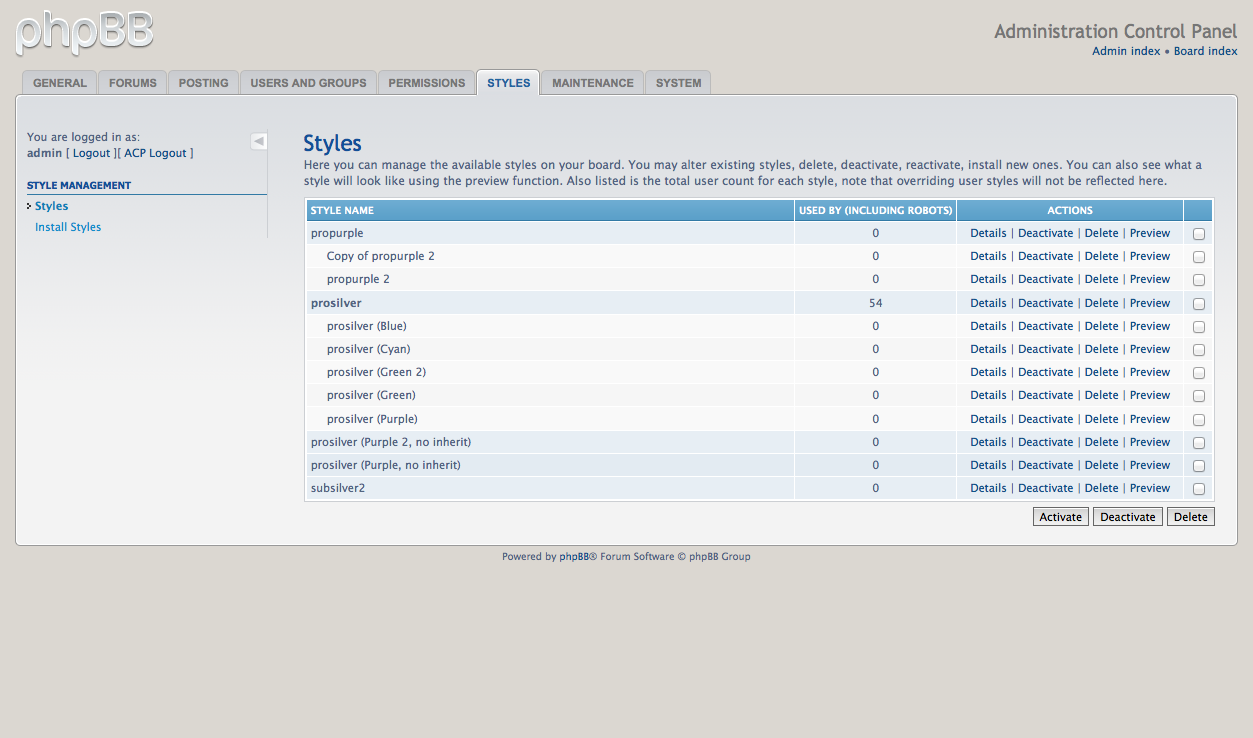Log out via the Logout link
This screenshot has width=1253, height=738.
tap(92, 153)
